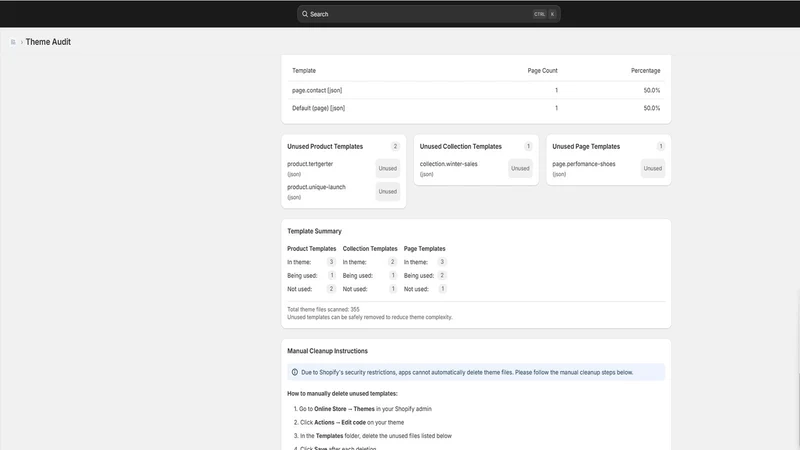Click the CTRL shortcut badge in search
Viewport: 800px width, 450px height.
point(539,14)
